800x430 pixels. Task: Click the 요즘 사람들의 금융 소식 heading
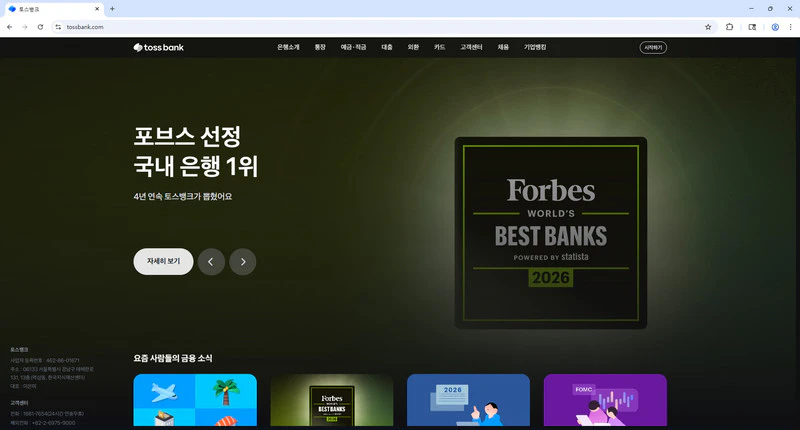[x=173, y=358]
